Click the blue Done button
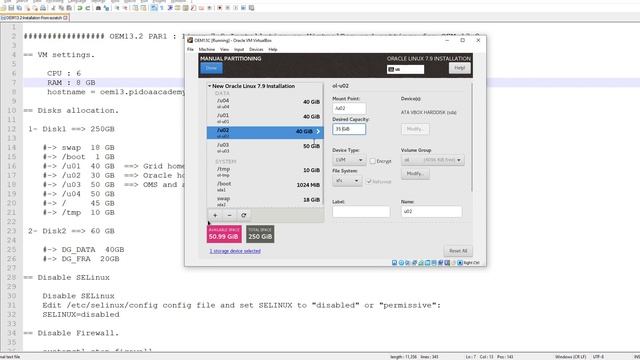This screenshot has height=360, width=640. 211,68
